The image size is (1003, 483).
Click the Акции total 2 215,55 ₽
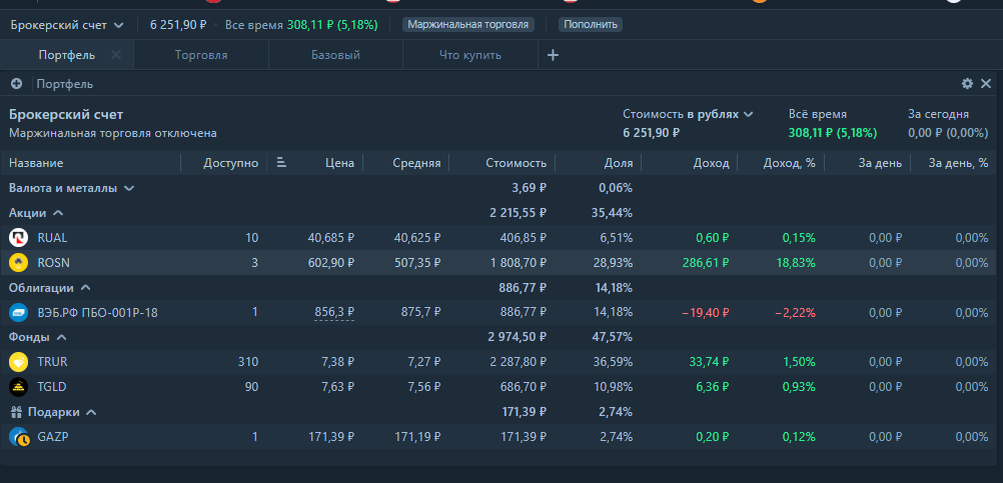pyautogui.click(x=518, y=213)
